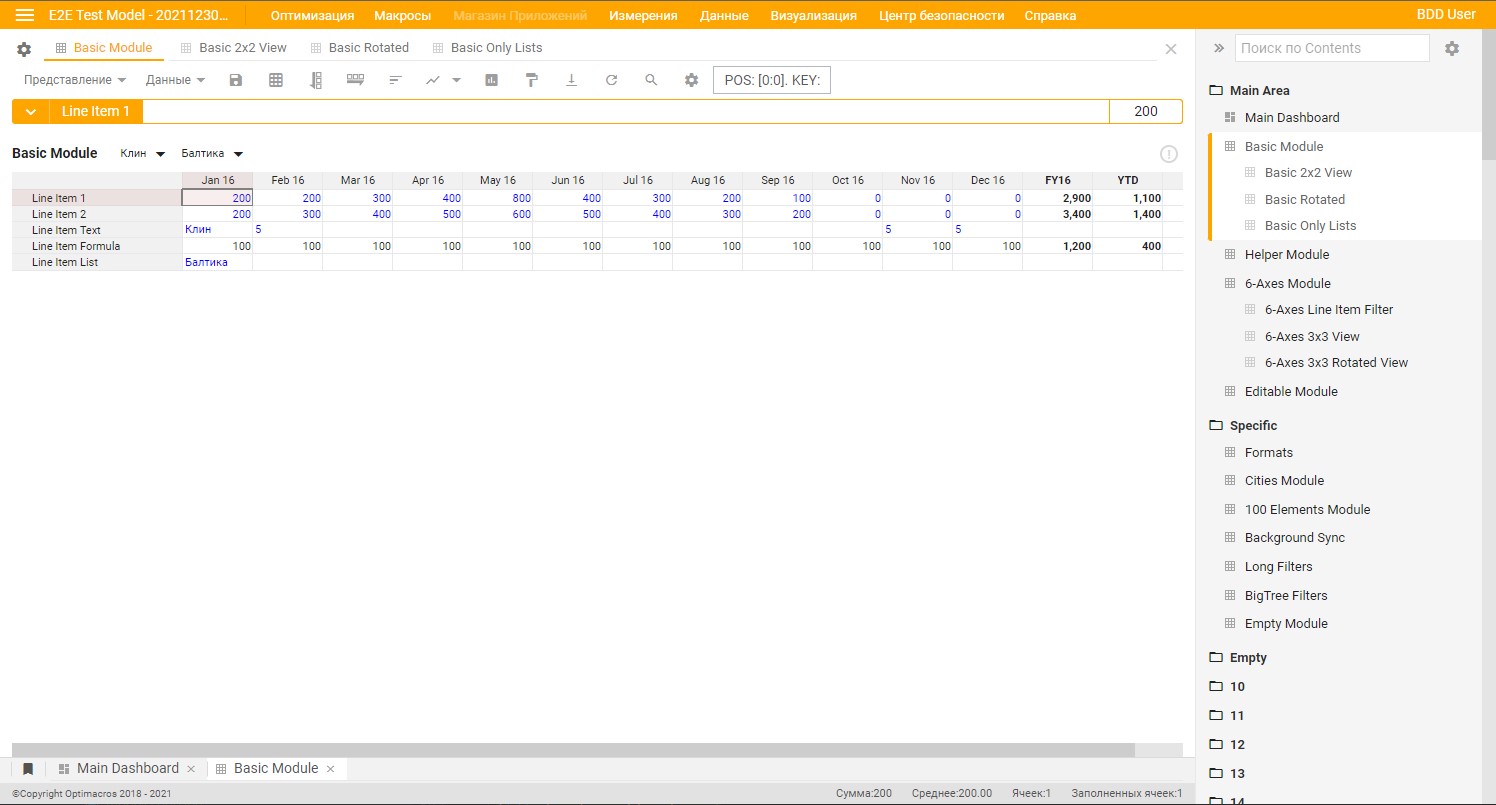Screen dimensions: 1496x805
Task: Open Editable Module in the Contents tree
Action: (x=1291, y=391)
